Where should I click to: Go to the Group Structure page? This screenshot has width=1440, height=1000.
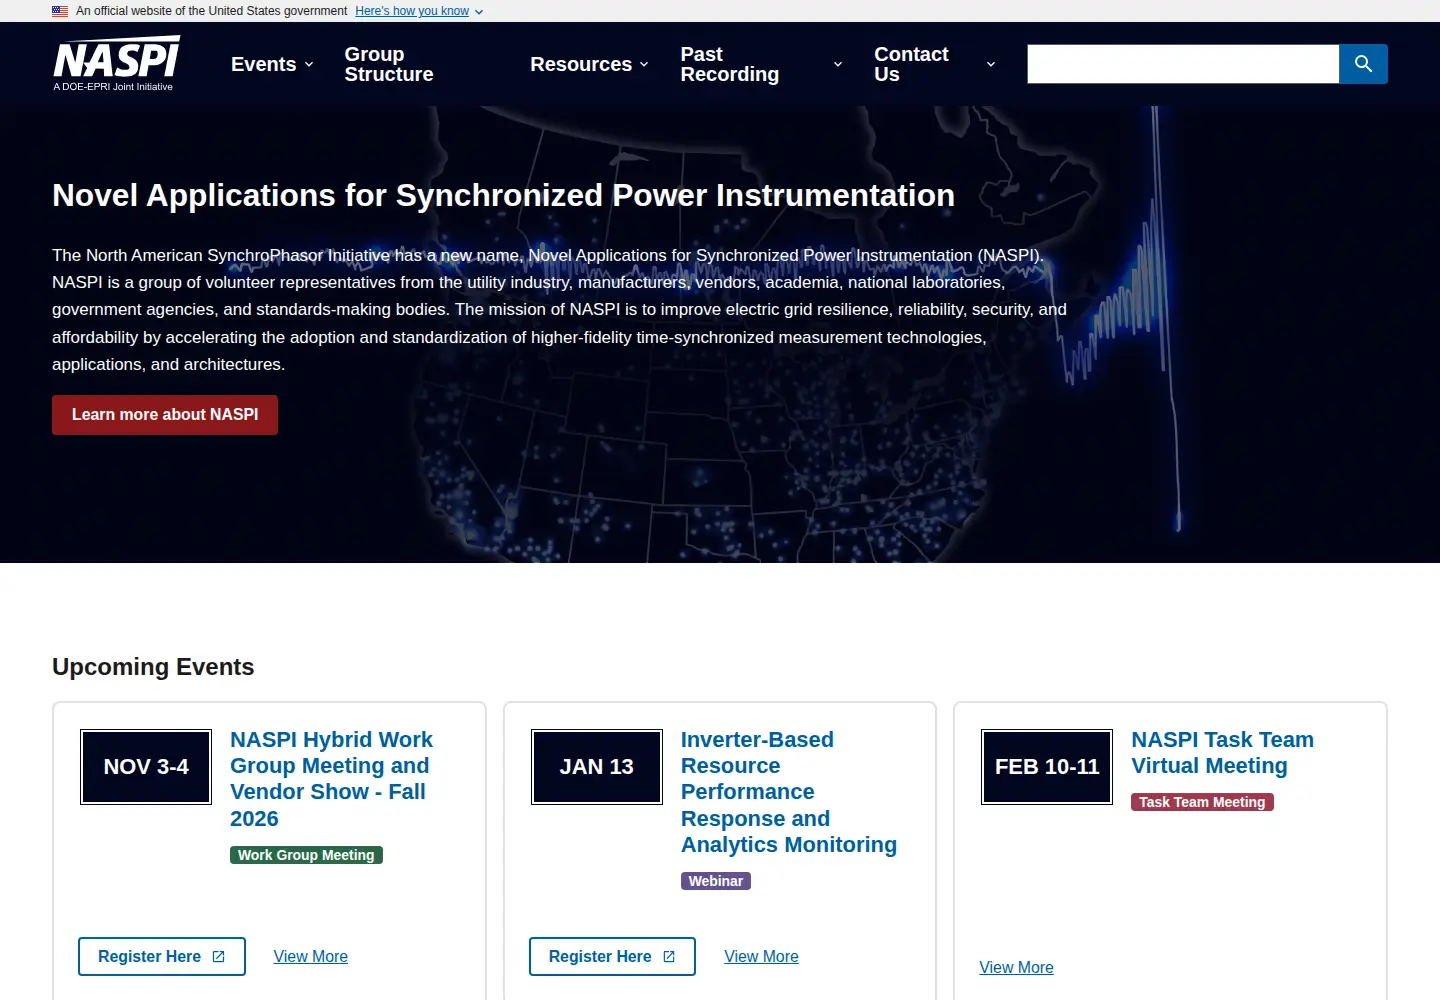click(389, 64)
